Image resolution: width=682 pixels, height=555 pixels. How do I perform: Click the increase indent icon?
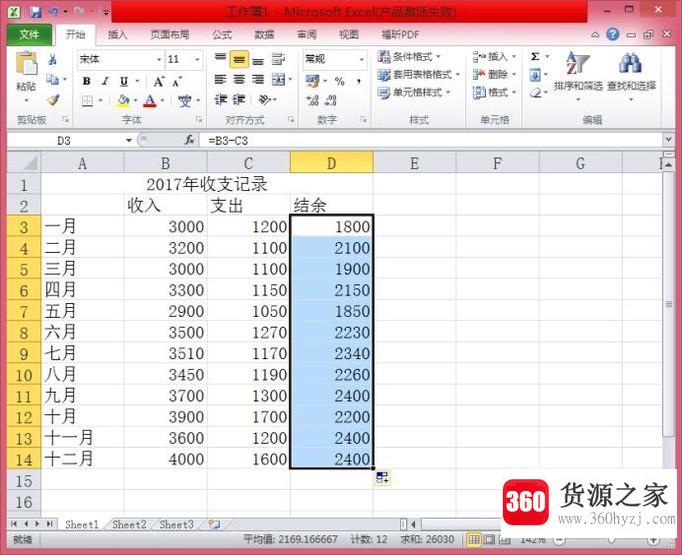(239, 100)
